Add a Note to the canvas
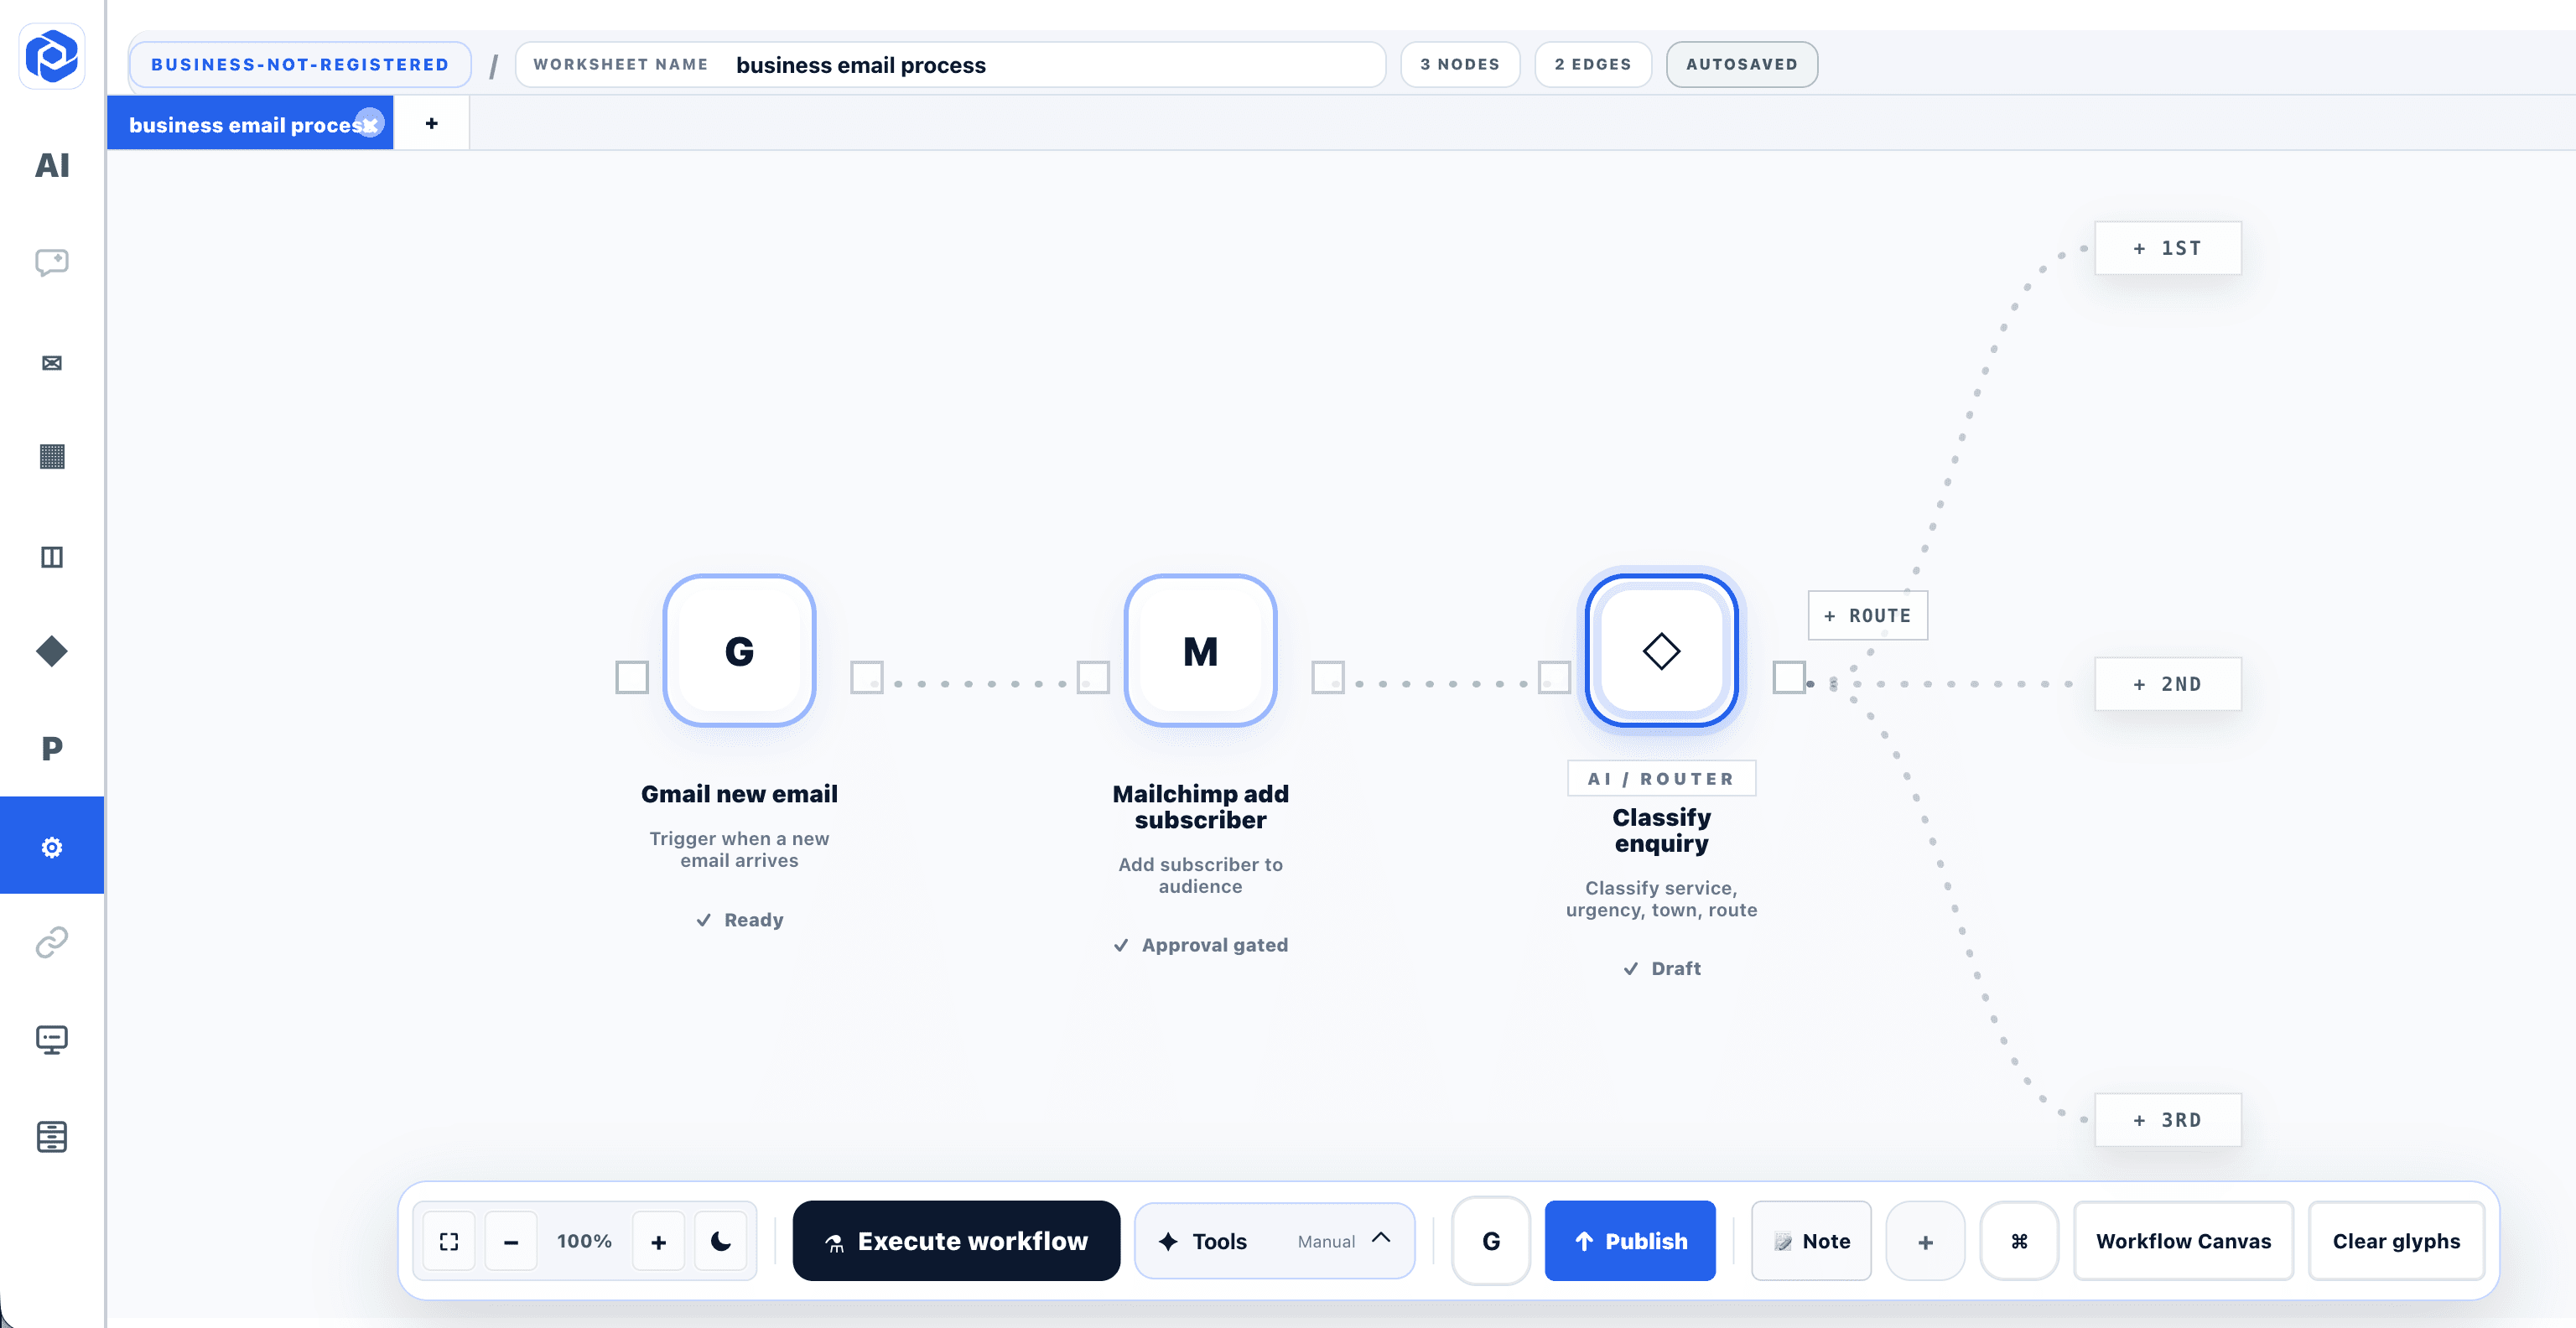 pyautogui.click(x=1811, y=1241)
